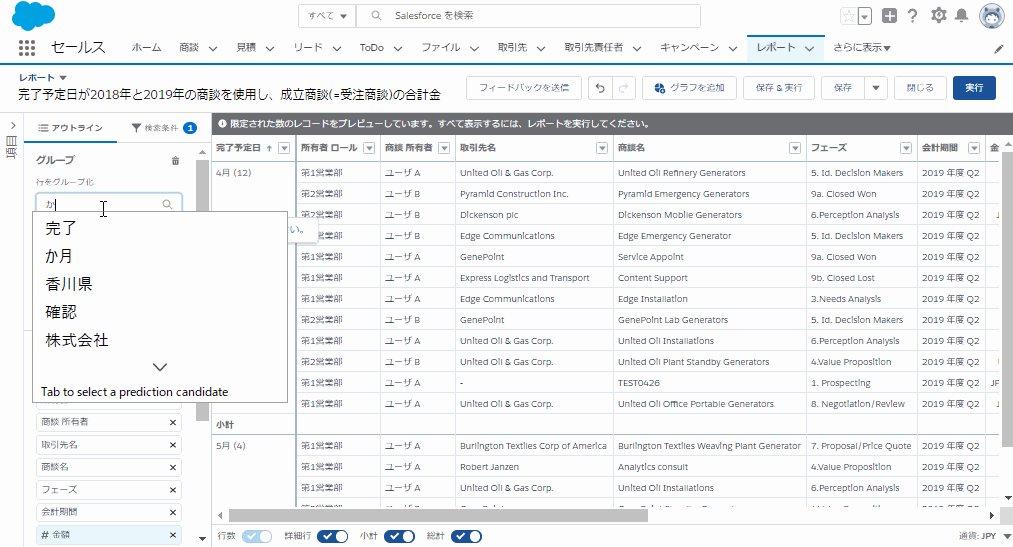The image size is (1013, 547).
Task: Click the group row search field
Action: tap(109, 204)
